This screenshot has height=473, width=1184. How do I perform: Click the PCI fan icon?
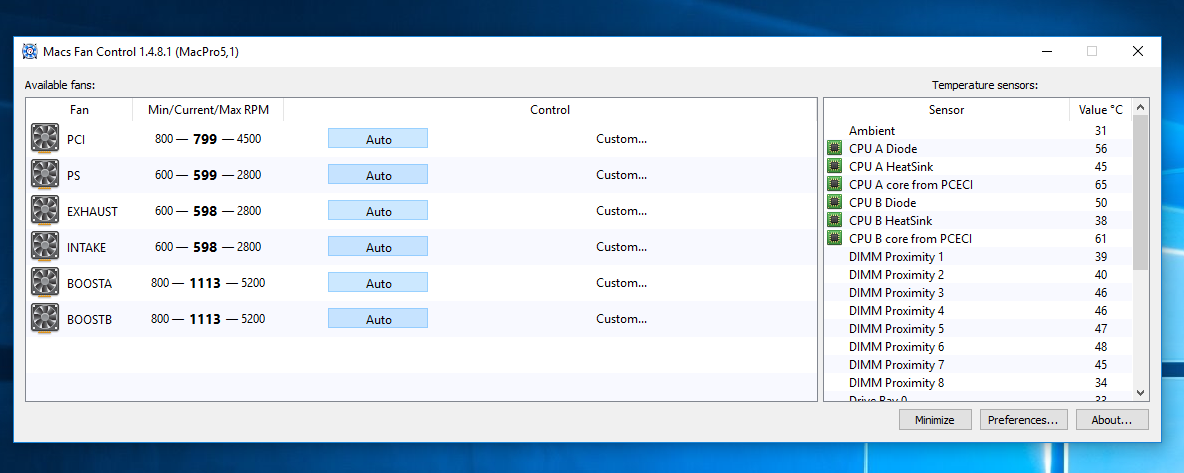click(45, 139)
